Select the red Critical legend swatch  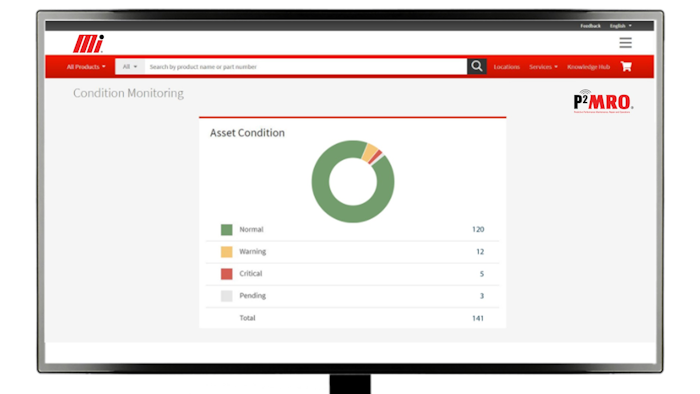[227, 274]
